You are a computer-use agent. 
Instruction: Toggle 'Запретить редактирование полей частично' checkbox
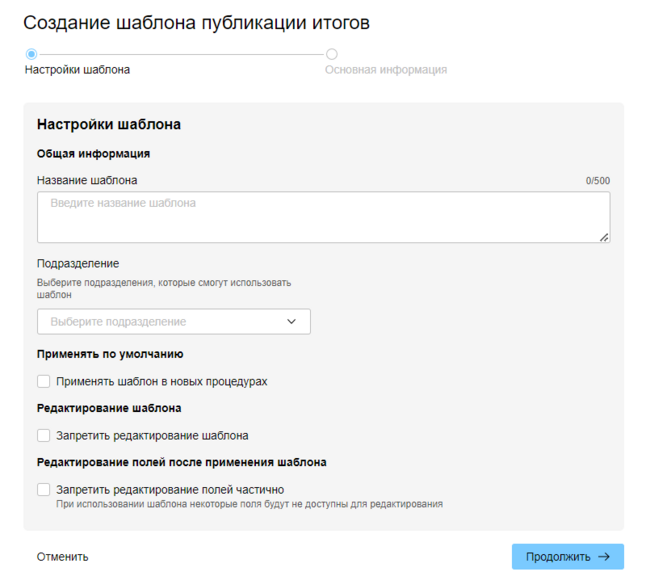[x=44, y=490]
